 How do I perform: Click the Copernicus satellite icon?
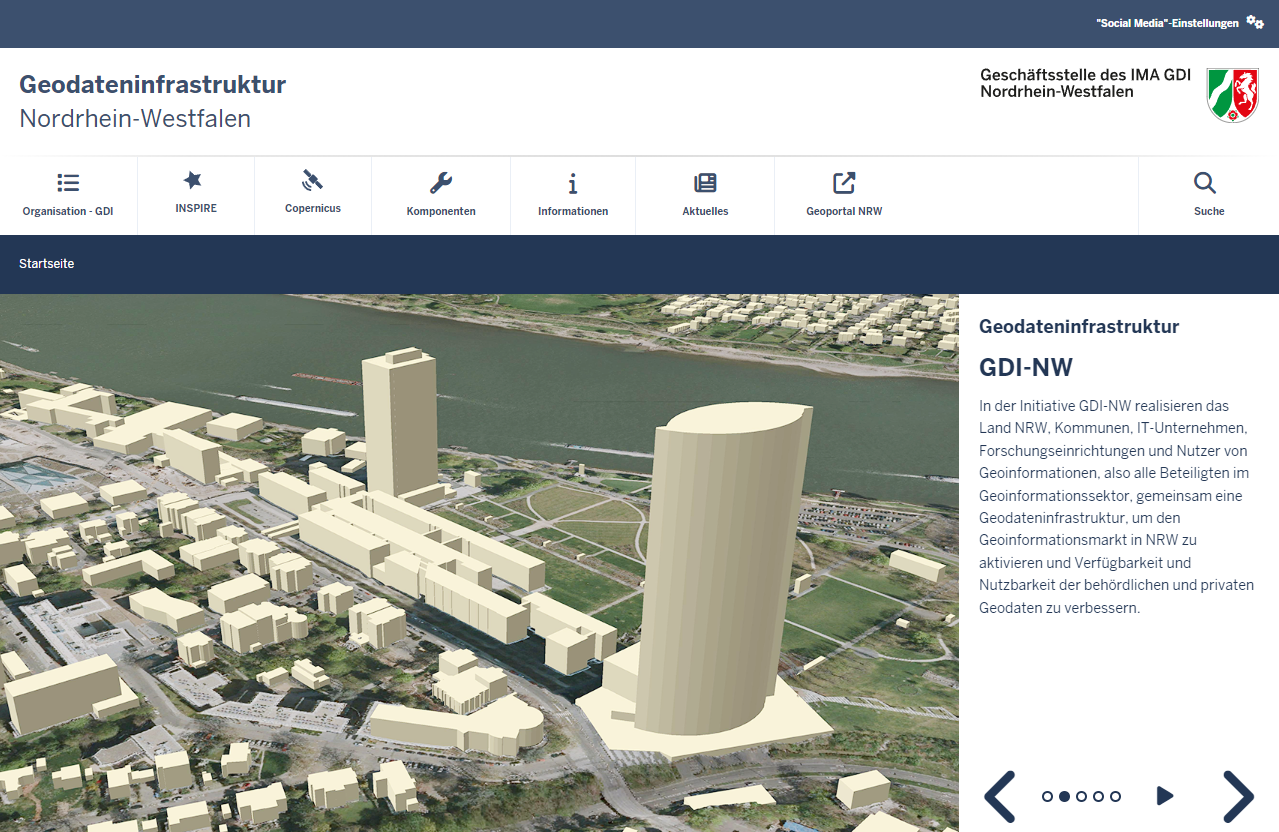tap(313, 180)
